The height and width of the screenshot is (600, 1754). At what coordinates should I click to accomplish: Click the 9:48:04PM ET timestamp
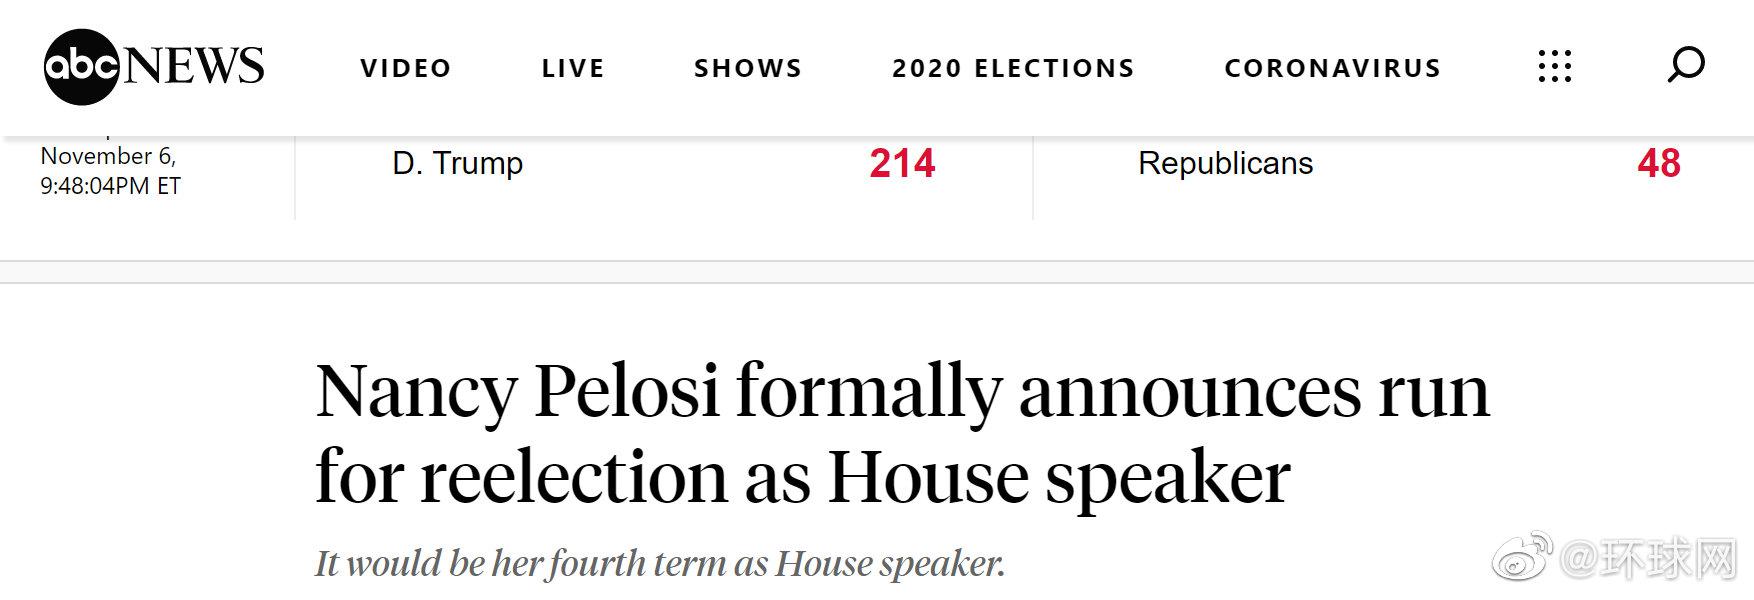[110, 186]
